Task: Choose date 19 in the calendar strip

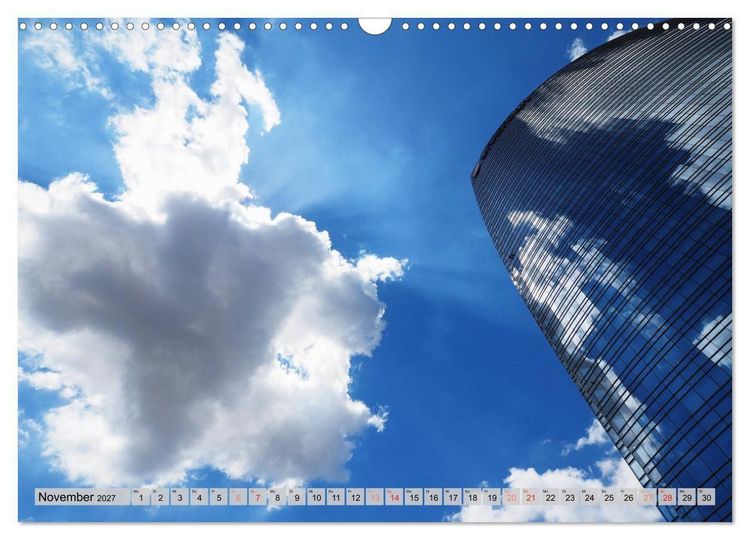Action: (x=492, y=497)
